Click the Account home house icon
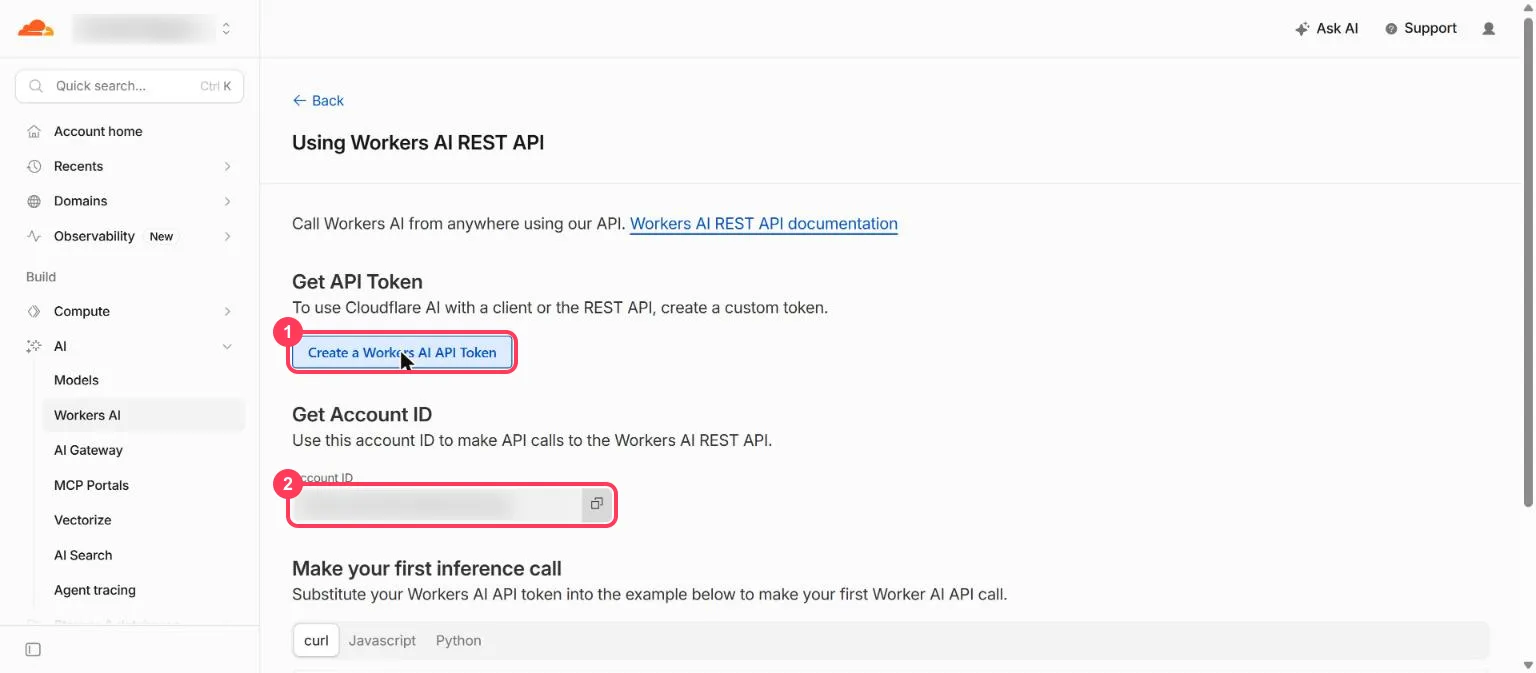 pyautogui.click(x=34, y=131)
